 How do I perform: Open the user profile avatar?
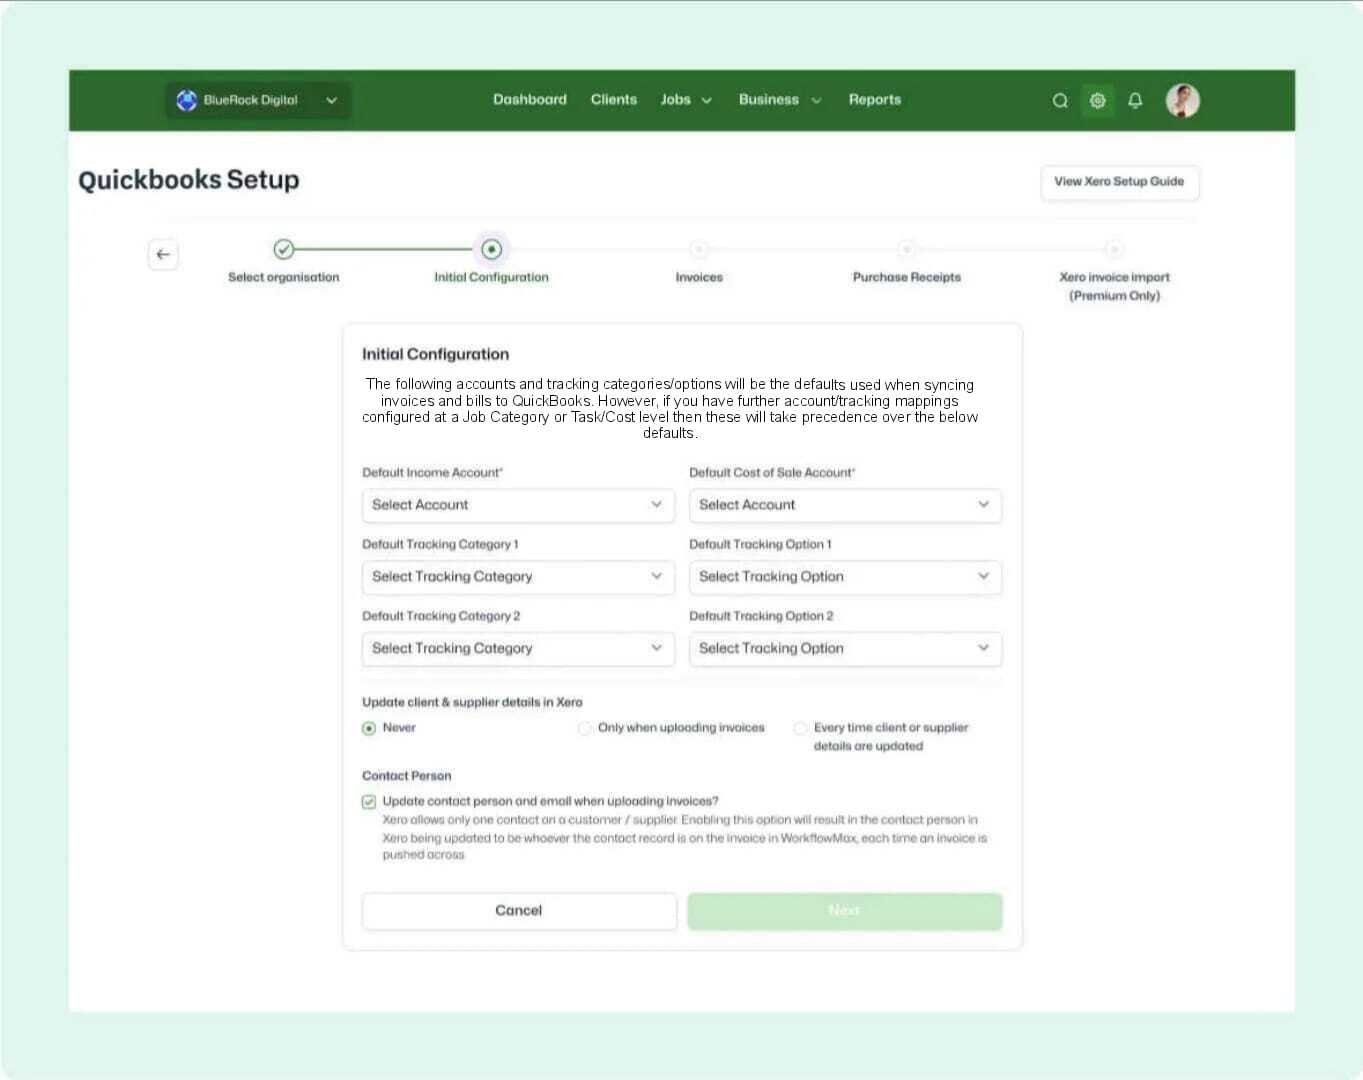coord(1183,100)
